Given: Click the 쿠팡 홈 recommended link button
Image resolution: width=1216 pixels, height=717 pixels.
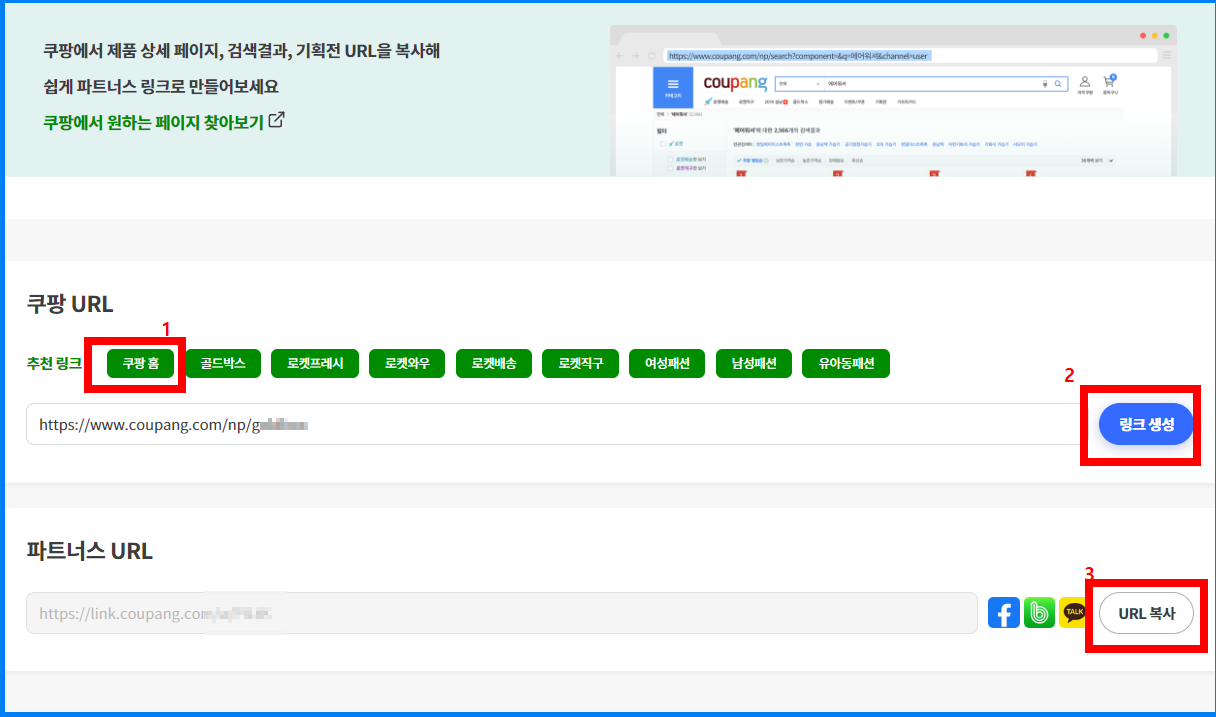Looking at the screenshot, I should pos(141,364).
